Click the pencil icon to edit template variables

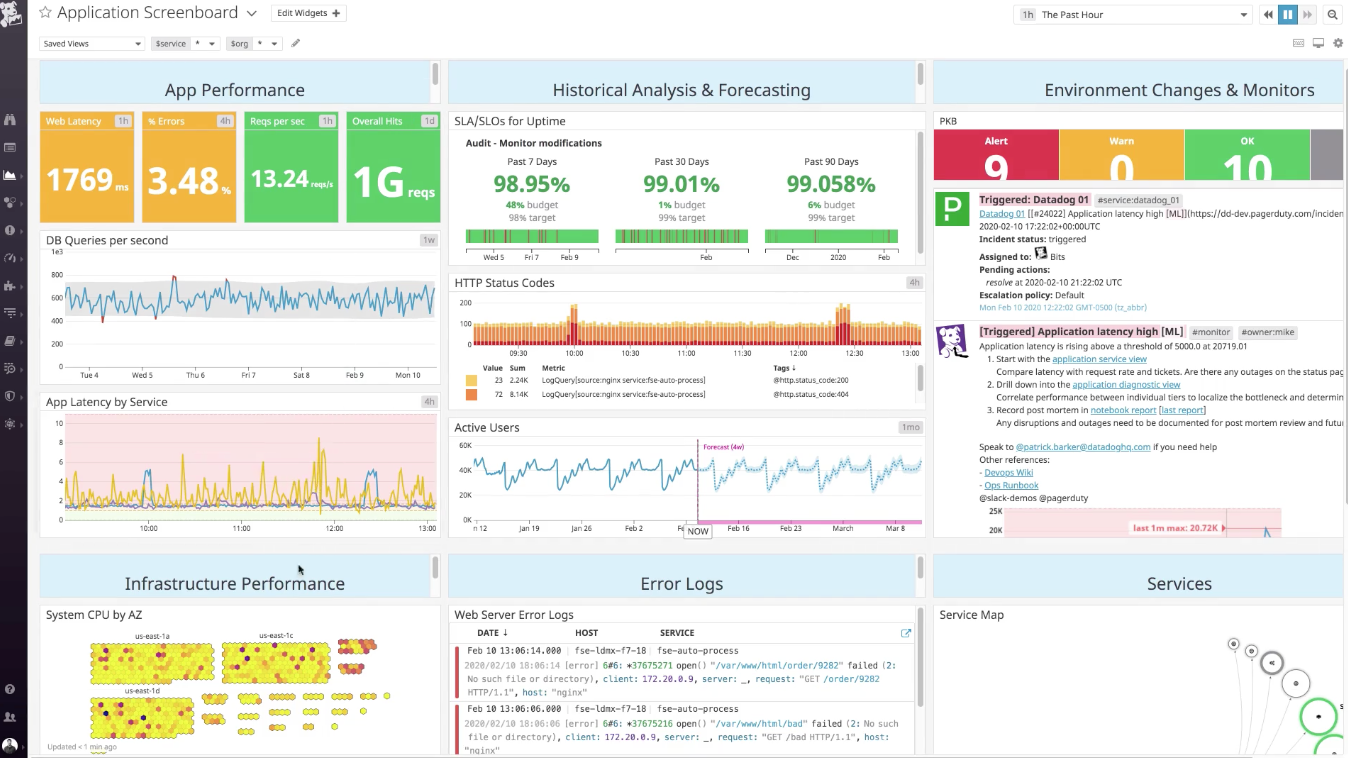point(295,44)
